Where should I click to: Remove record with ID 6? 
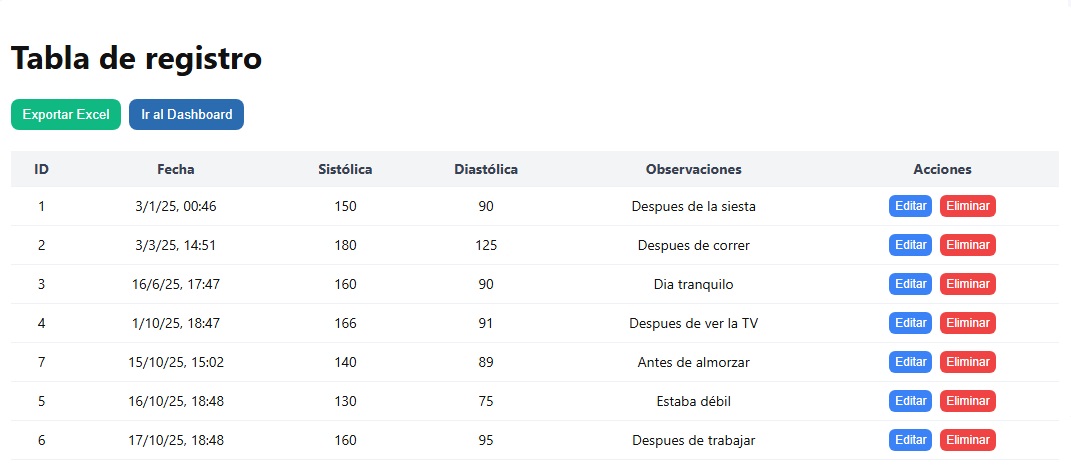click(967, 440)
